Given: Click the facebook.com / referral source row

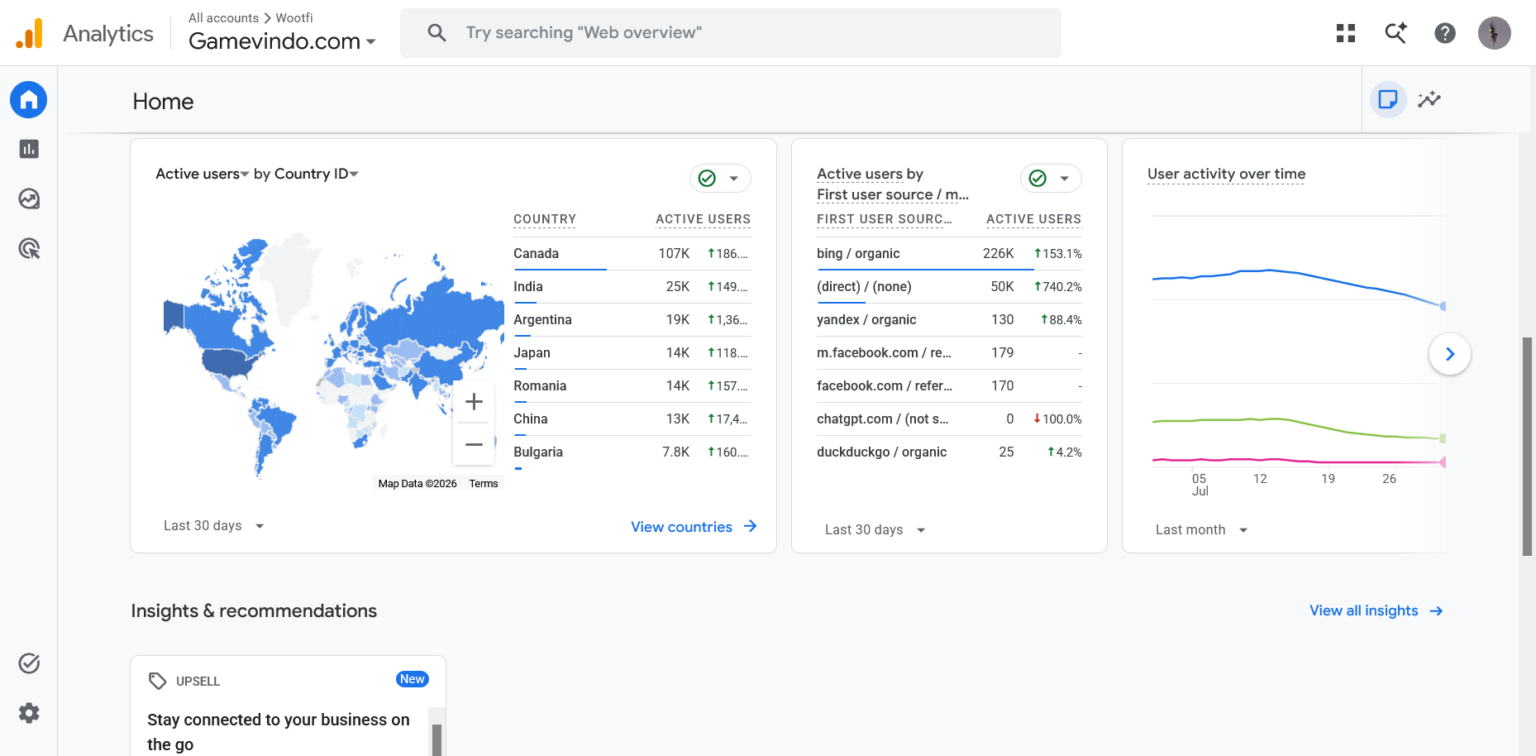Looking at the screenshot, I should pyautogui.click(x=949, y=386).
